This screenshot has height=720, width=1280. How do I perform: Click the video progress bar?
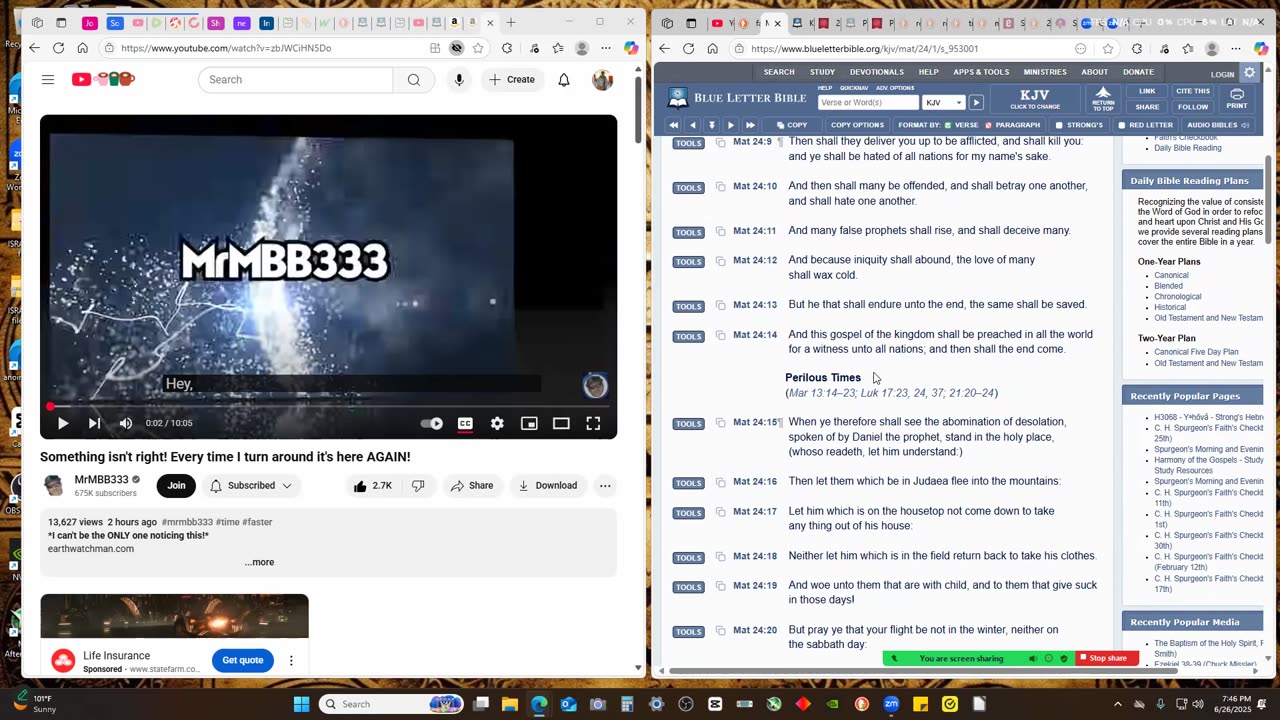pyautogui.click(x=328, y=407)
